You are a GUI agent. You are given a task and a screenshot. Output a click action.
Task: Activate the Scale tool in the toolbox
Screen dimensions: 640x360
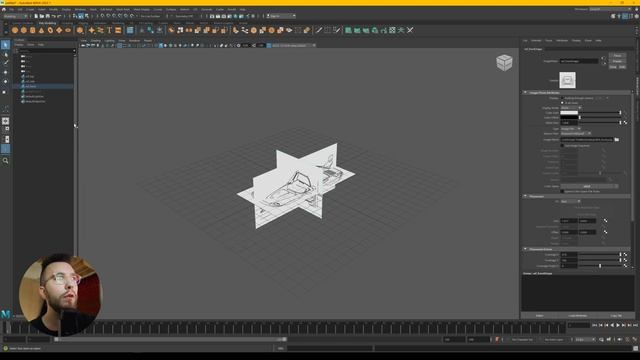5,91
